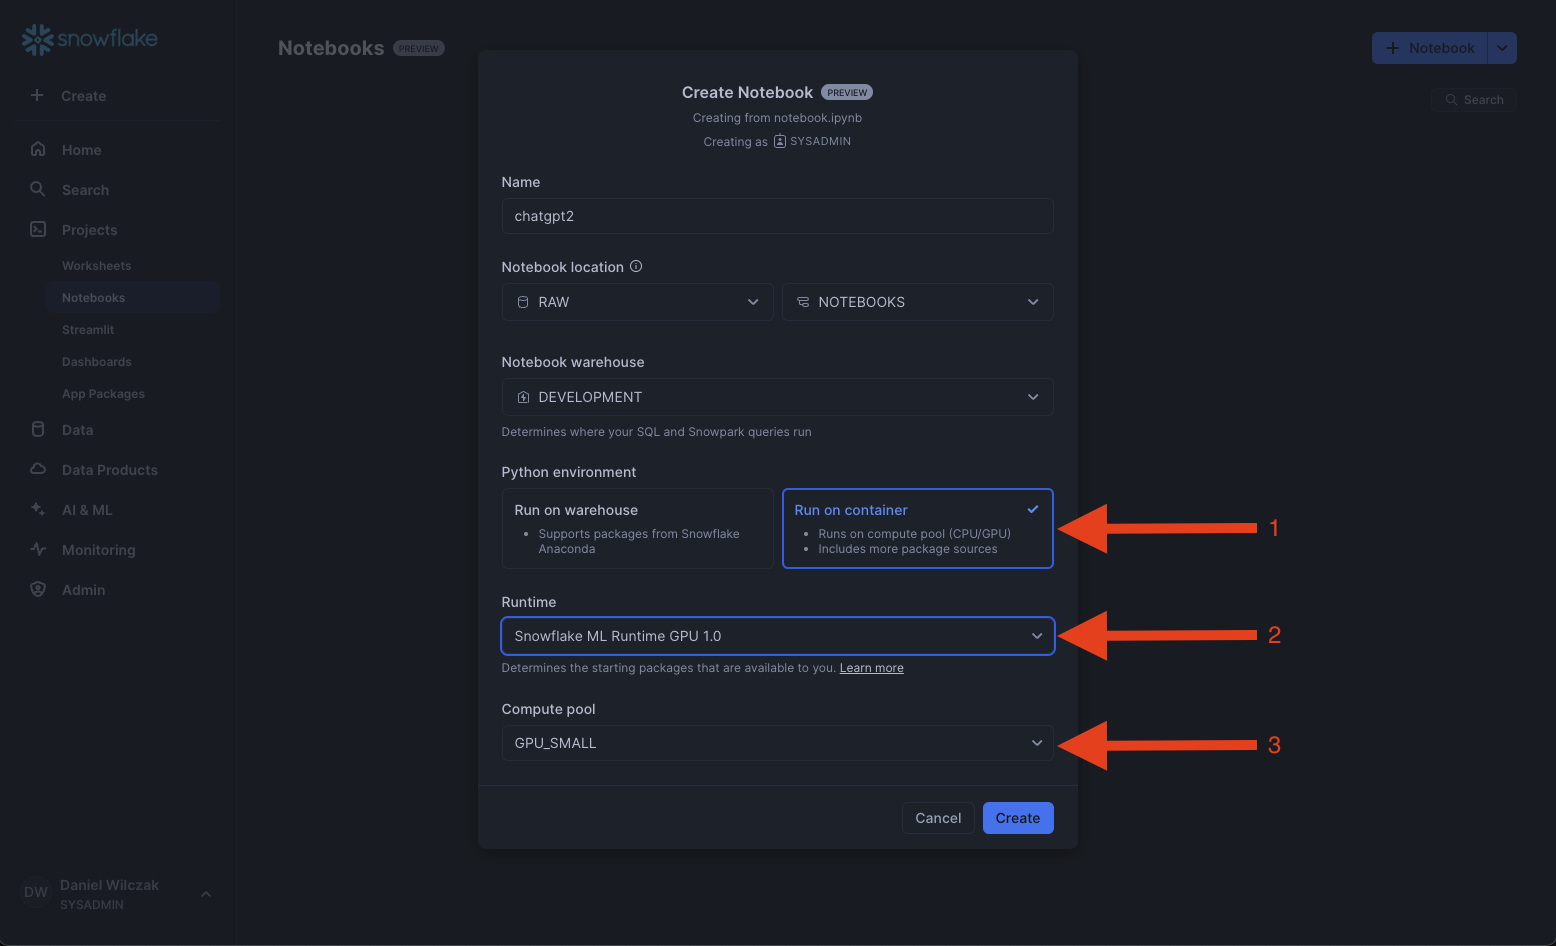This screenshot has height=946, width=1556.
Task: Click the Monitoring pulse icon
Action: tap(38, 549)
